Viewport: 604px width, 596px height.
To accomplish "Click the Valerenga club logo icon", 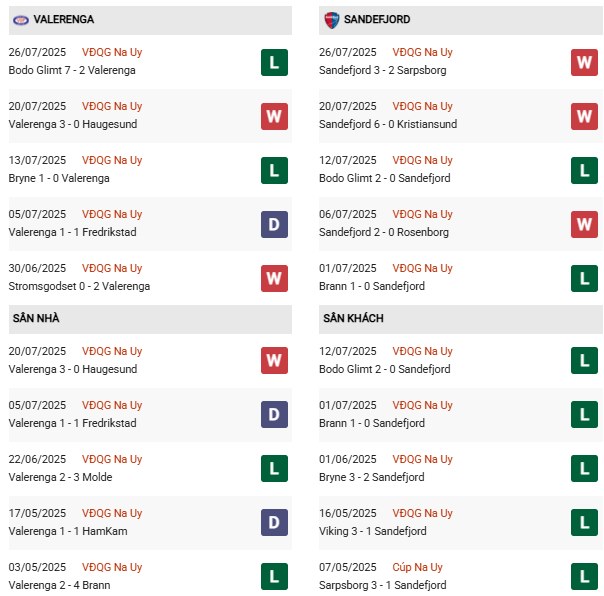I will (x=19, y=20).
